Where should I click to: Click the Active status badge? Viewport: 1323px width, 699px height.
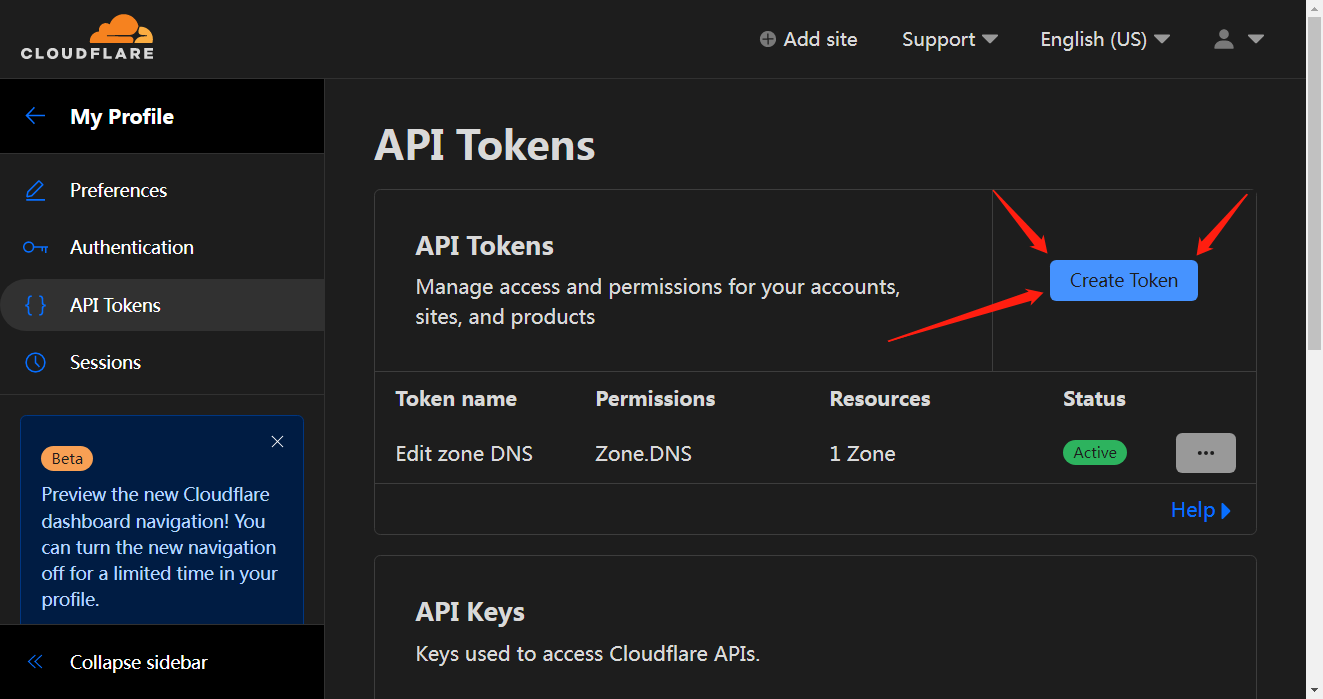(x=1095, y=453)
